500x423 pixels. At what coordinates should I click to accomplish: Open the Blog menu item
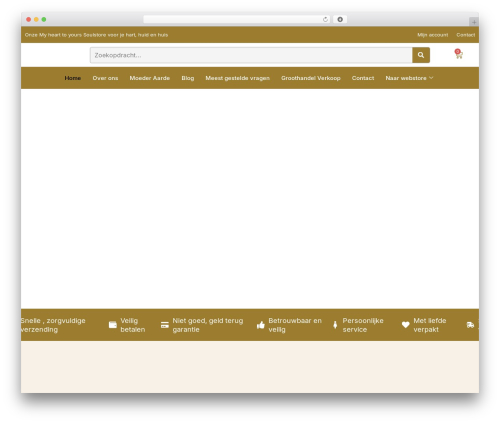(188, 78)
